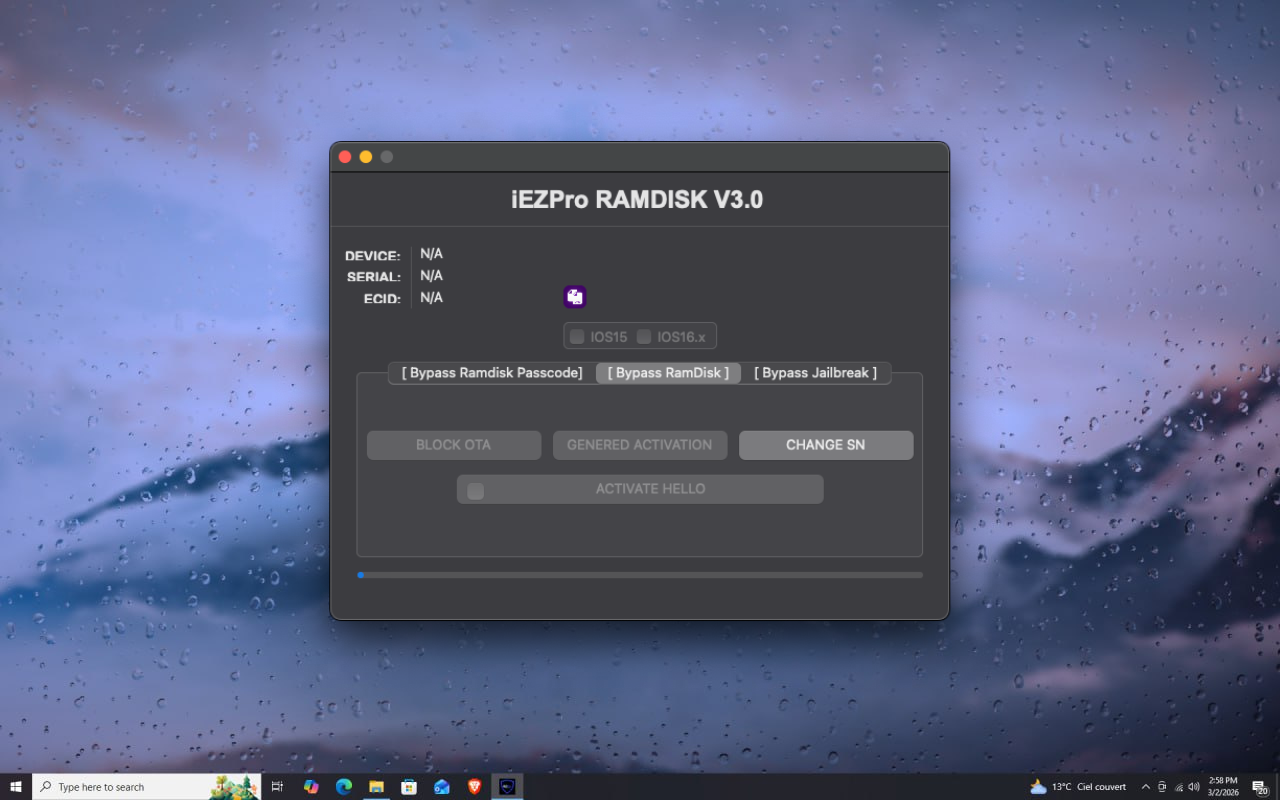Click the blue progress bar indicator
The image size is (1280, 800).
(x=361, y=575)
